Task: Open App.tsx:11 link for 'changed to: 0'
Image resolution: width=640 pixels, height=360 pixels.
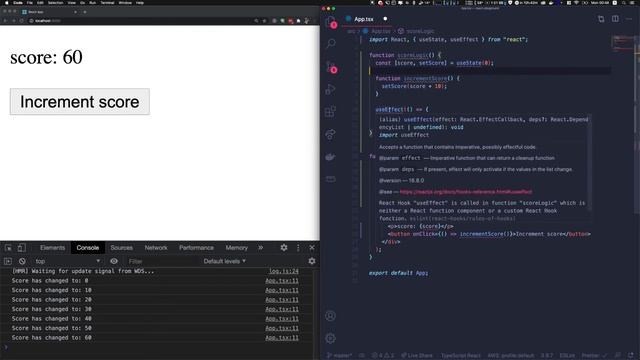Action: coord(282,280)
